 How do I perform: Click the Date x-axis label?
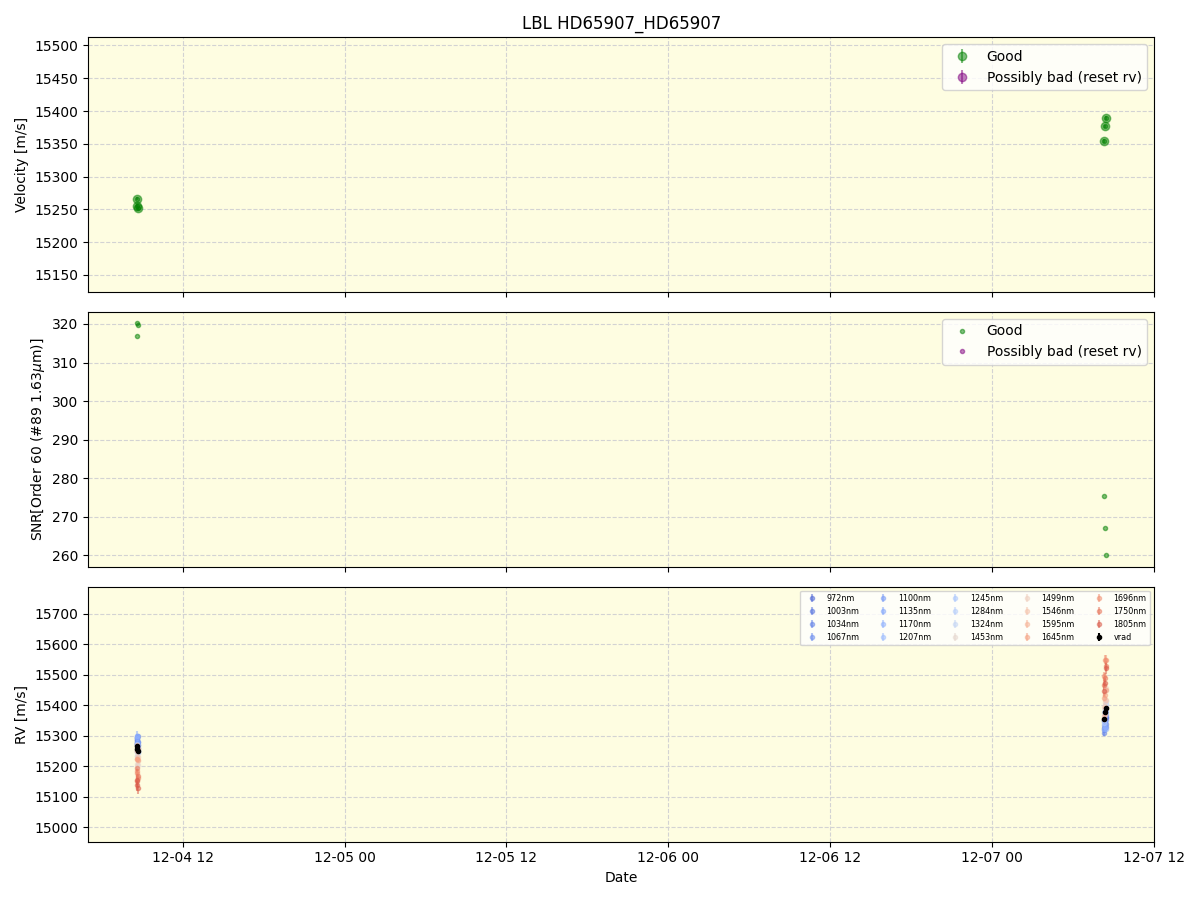pyautogui.click(x=621, y=877)
